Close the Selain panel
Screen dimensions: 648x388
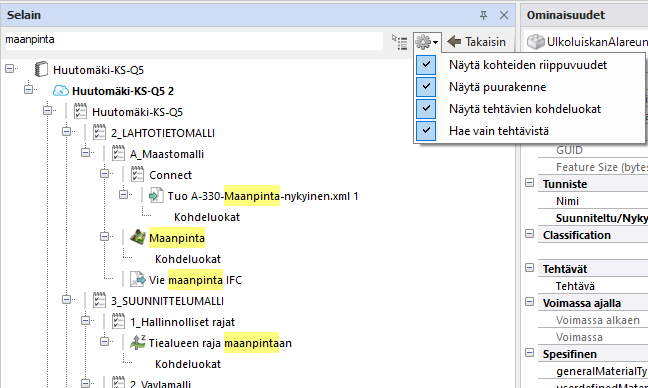click(504, 15)
